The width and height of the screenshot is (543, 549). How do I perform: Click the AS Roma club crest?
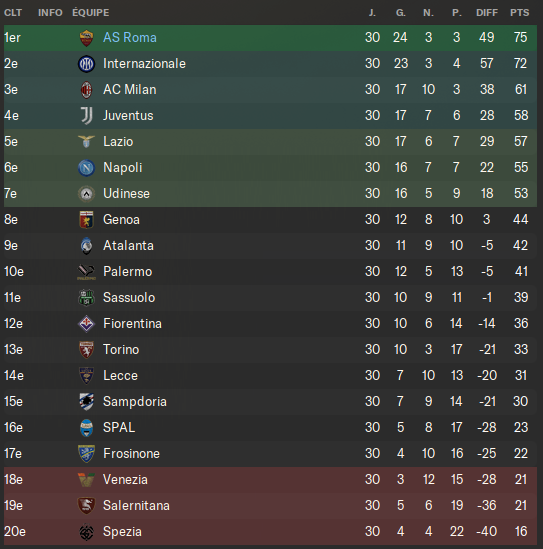(86, 38)
